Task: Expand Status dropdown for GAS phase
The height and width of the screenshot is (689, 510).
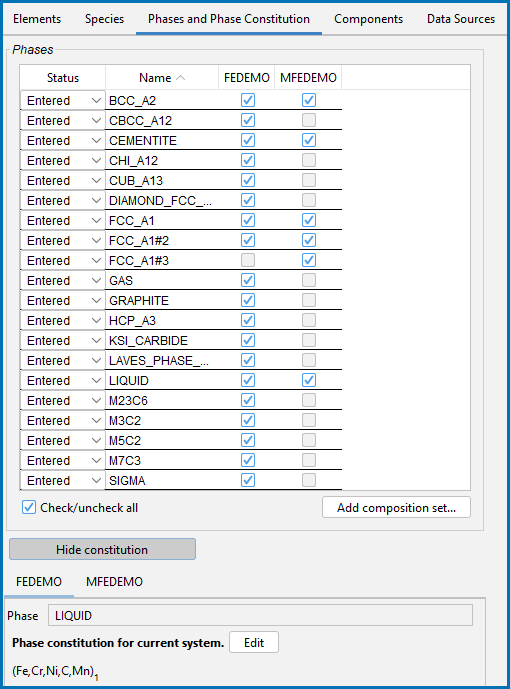Action: [62, 280]
